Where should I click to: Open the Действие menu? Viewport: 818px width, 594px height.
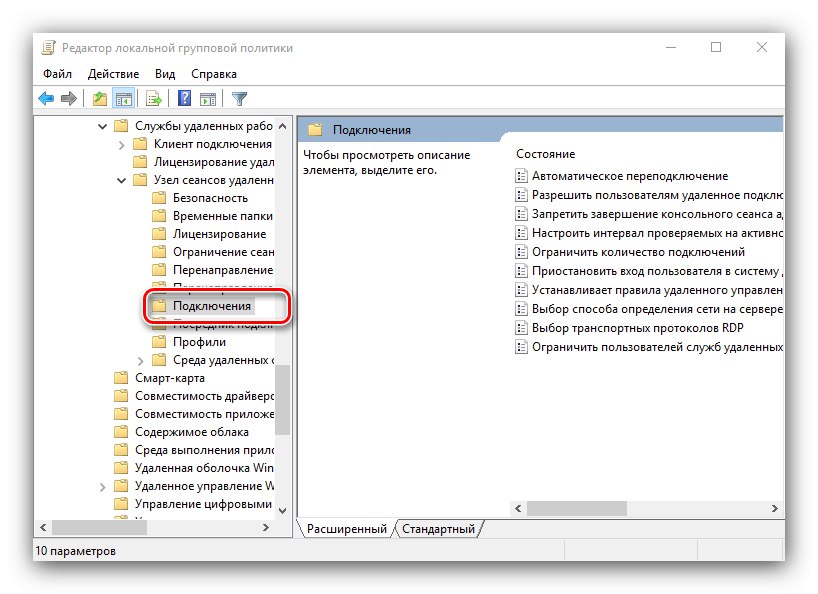114,73
